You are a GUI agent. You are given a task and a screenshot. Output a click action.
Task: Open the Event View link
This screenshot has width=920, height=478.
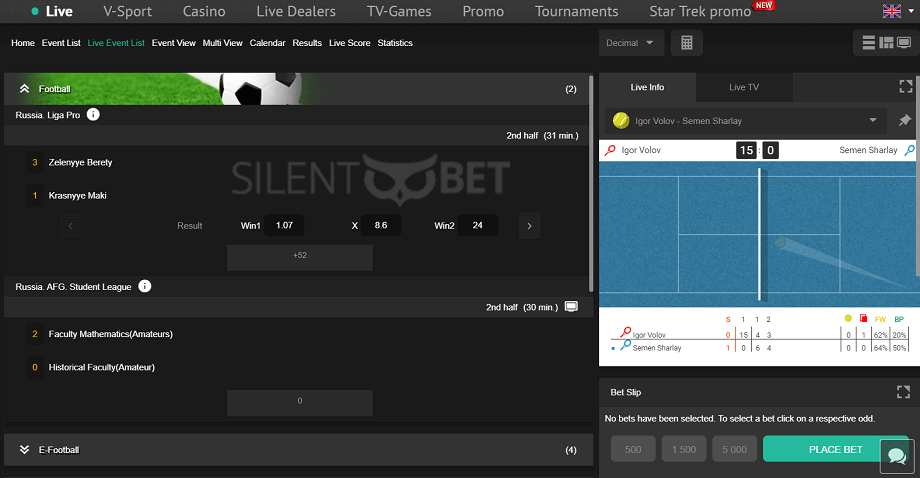tap(174, 43)
